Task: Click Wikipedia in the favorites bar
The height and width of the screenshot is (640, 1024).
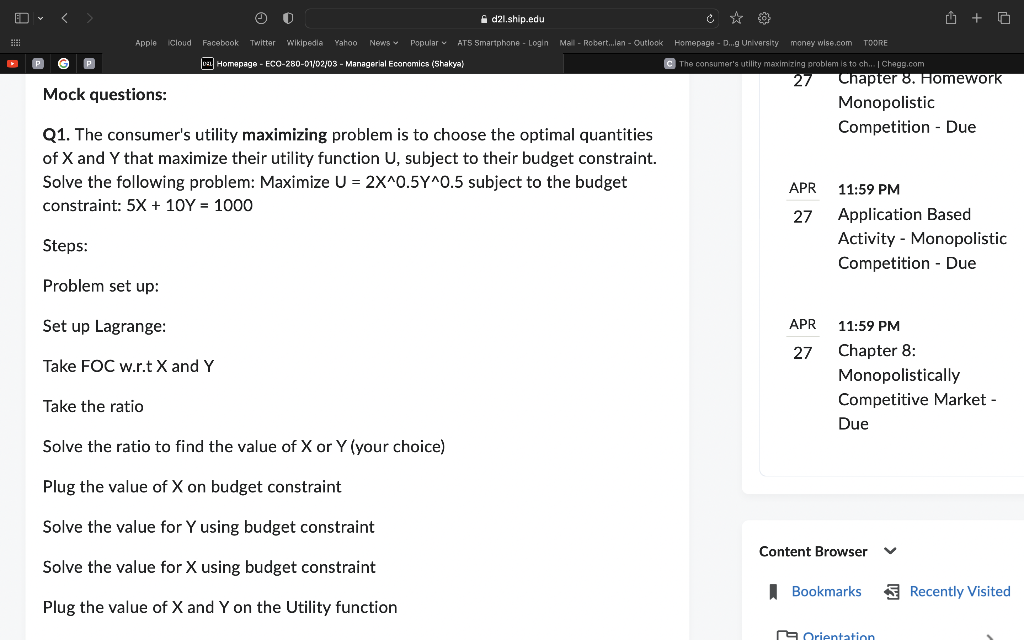Action: click(304, 43)
